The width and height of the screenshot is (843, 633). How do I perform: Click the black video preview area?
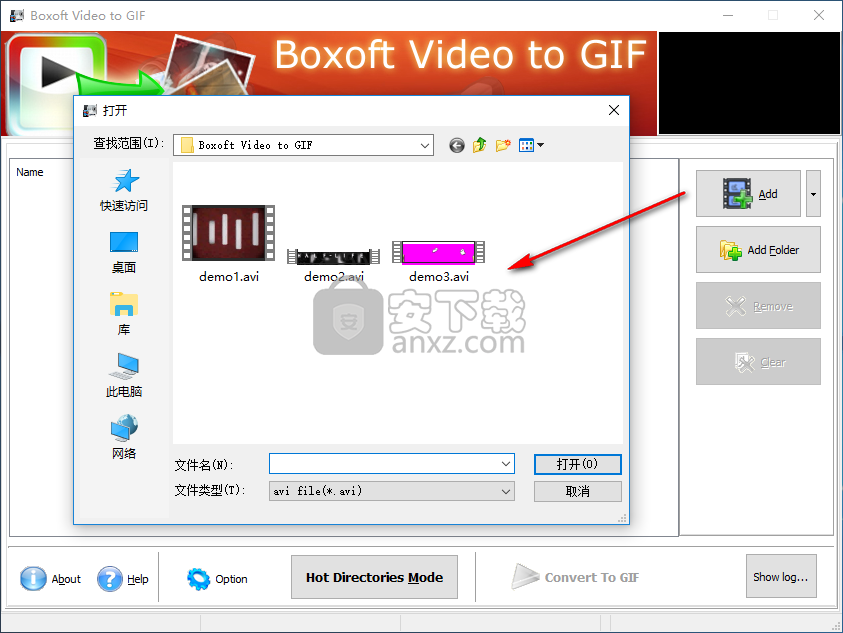749,82
